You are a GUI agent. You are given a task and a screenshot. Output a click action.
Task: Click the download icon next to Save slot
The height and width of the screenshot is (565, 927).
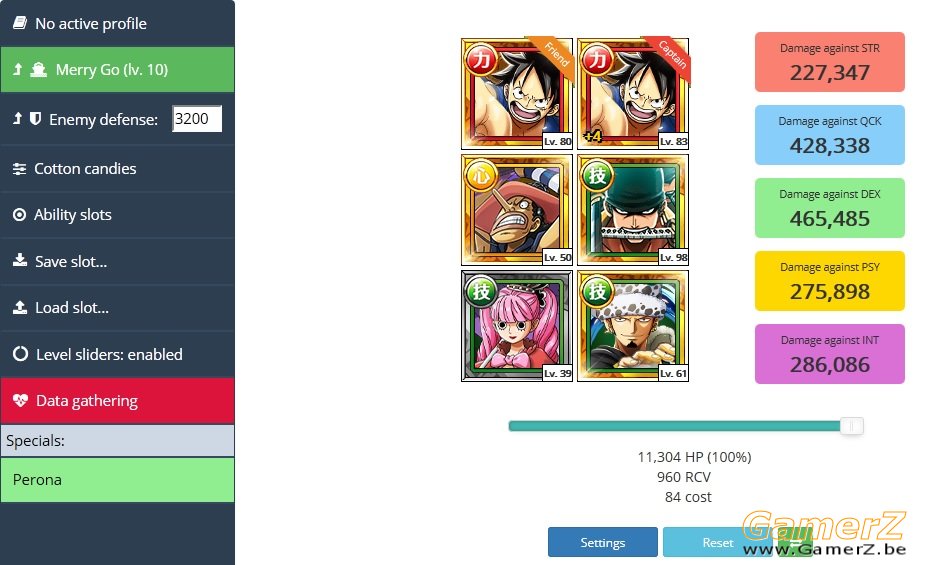[x=20, y=260]
